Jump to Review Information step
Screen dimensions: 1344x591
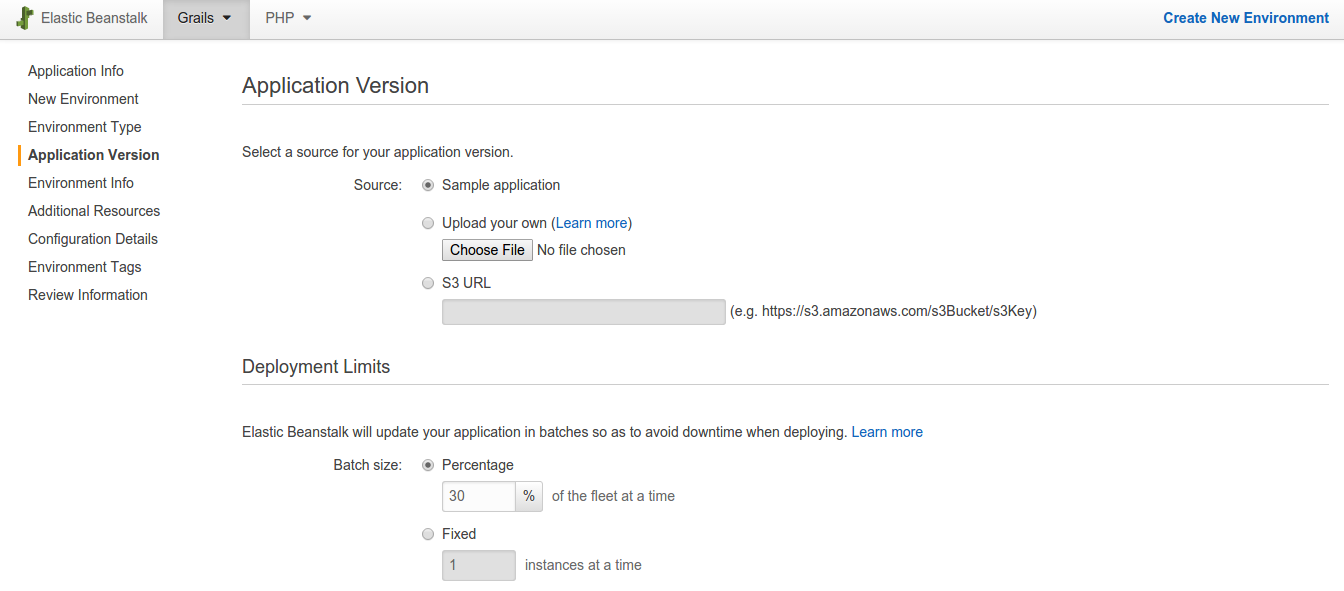88,295
